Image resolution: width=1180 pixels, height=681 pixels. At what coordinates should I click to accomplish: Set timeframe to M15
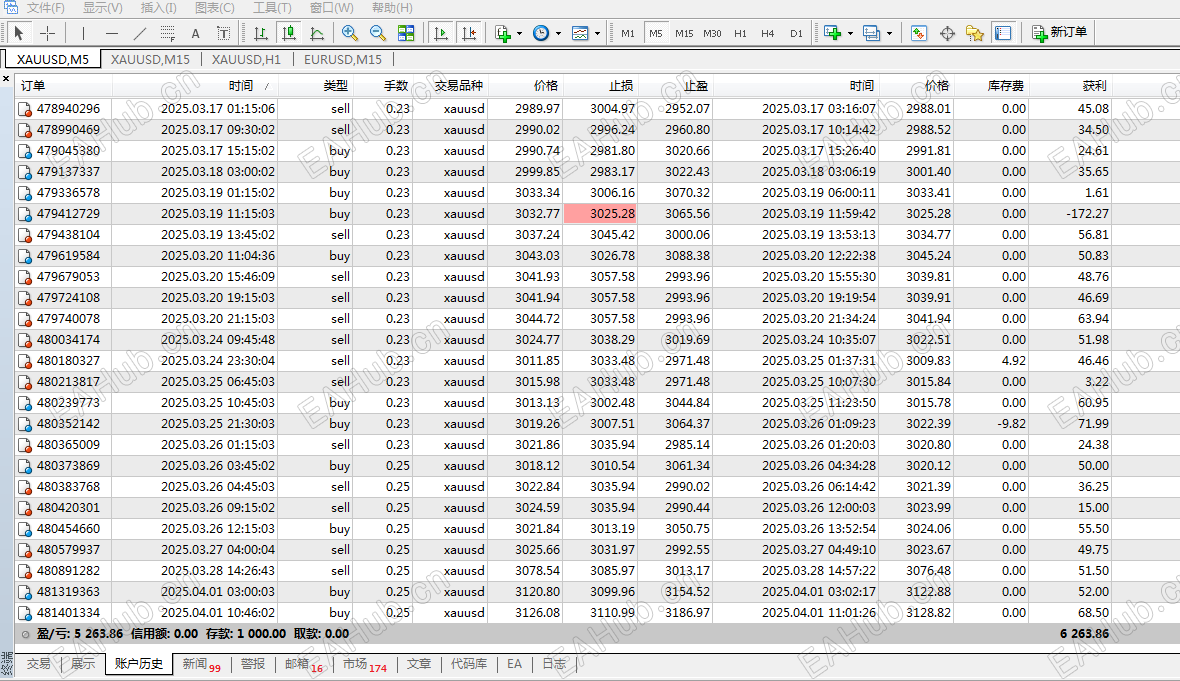click(684, 33)
